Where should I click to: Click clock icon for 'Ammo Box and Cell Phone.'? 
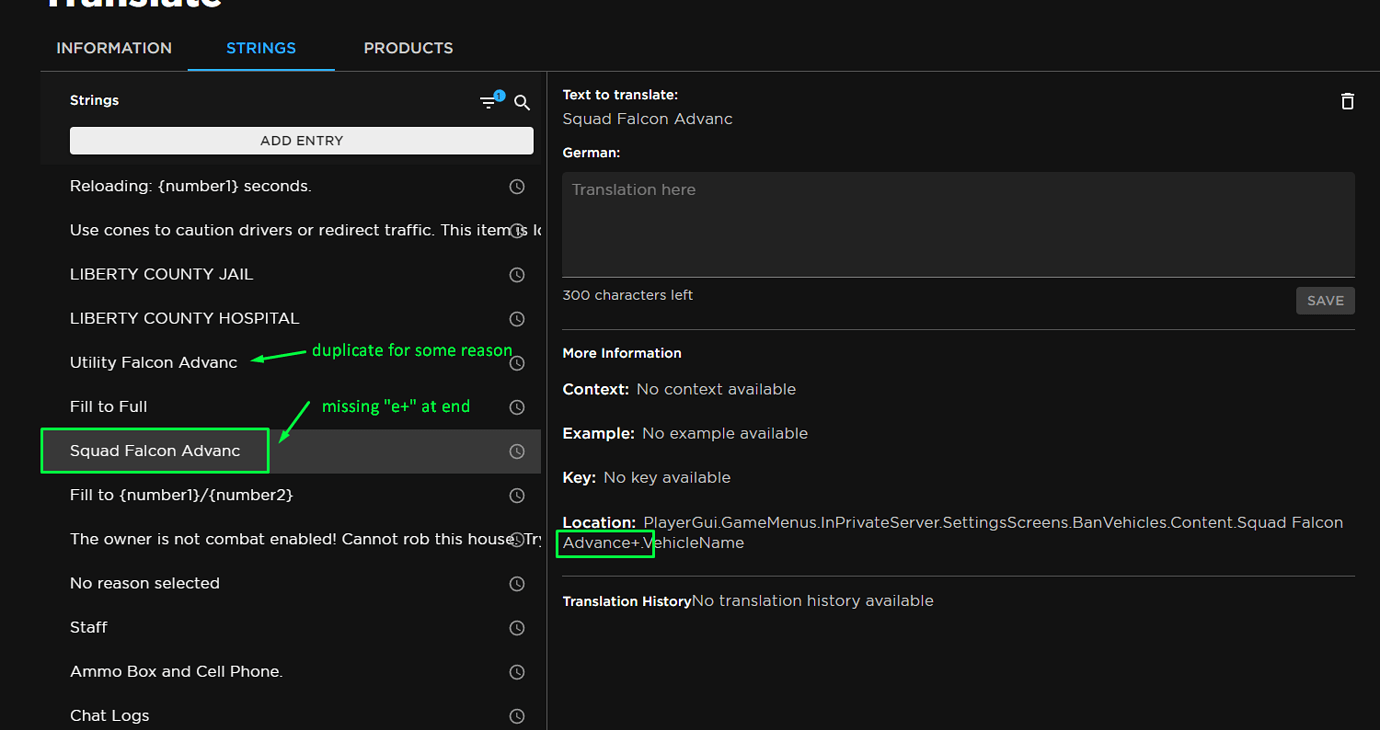[517, 672]
